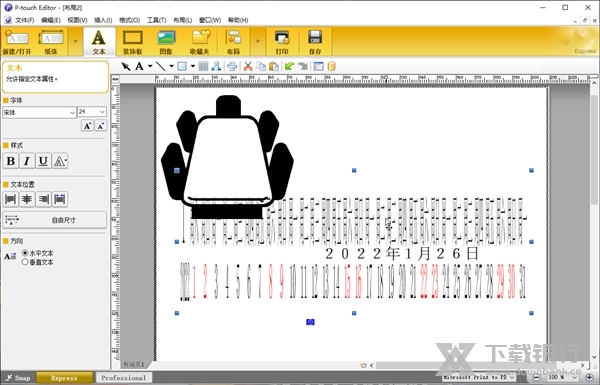Decrease font size with smaller A button

(x=101, y=126)
